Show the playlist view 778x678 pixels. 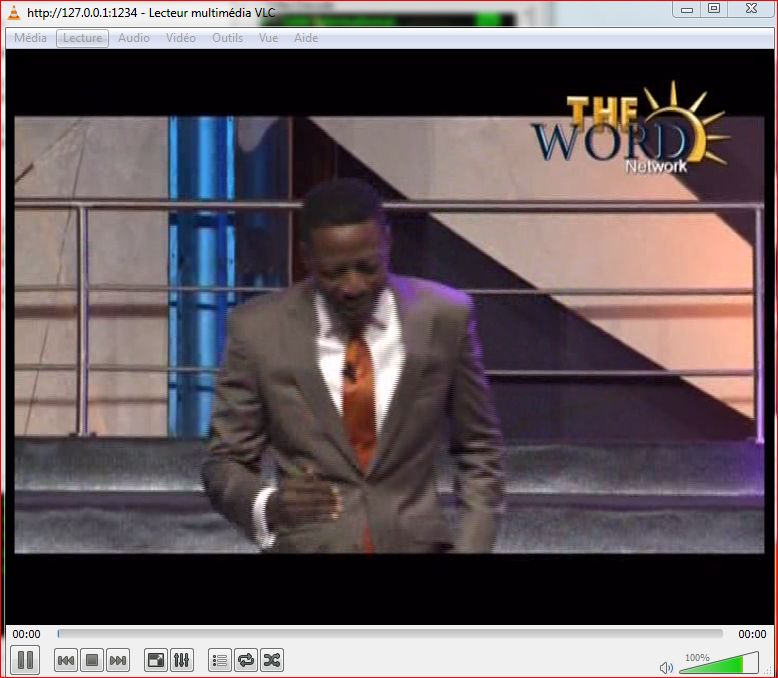coord(220,660)
